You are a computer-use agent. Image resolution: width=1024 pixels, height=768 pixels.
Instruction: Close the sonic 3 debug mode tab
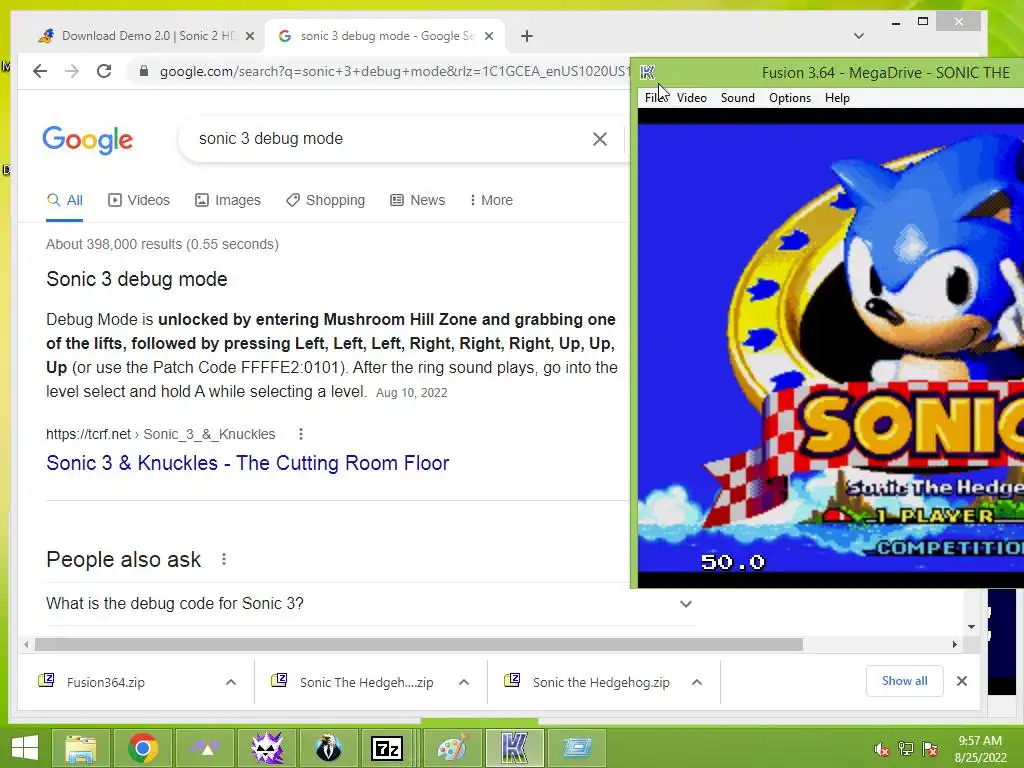pos(488,36)
